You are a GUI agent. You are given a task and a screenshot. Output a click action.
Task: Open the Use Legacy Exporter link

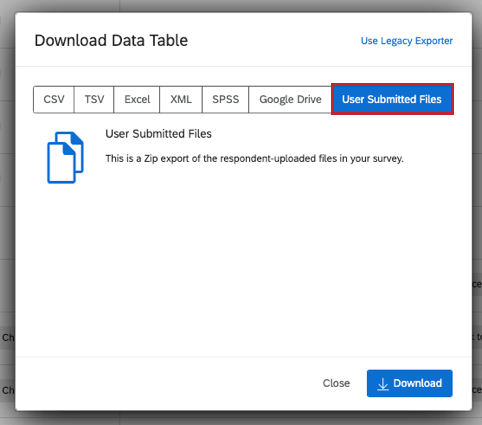[407, 41]
